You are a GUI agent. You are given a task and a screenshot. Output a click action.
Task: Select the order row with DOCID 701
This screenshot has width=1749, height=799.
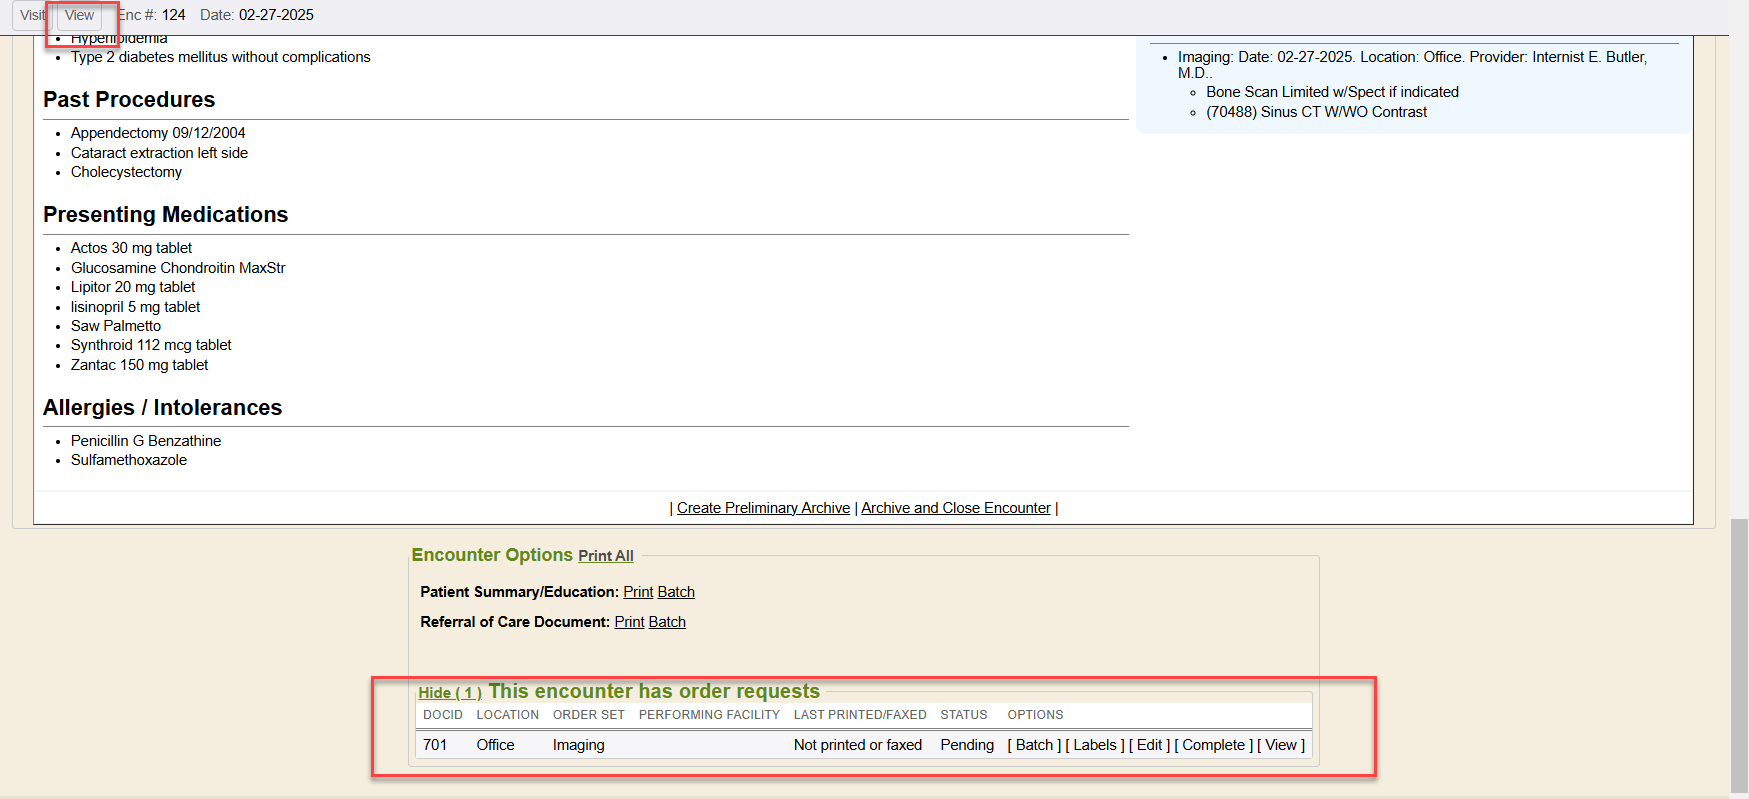click(435, 745)
